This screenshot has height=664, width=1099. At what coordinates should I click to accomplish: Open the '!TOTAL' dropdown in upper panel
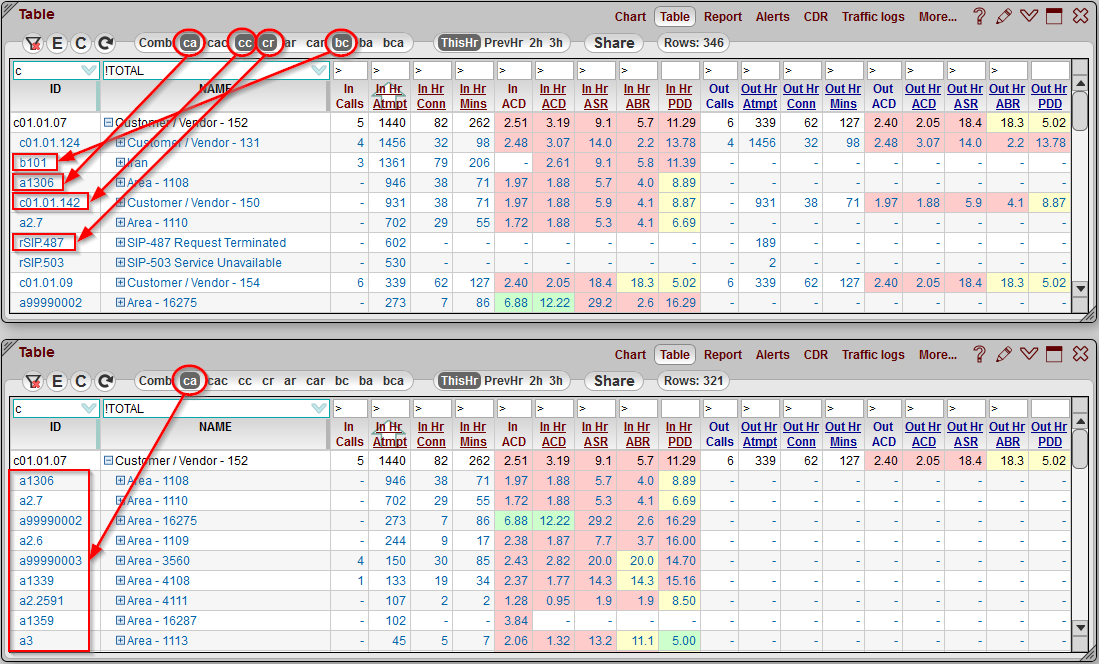pyautogui.click(x=319, y=71)
